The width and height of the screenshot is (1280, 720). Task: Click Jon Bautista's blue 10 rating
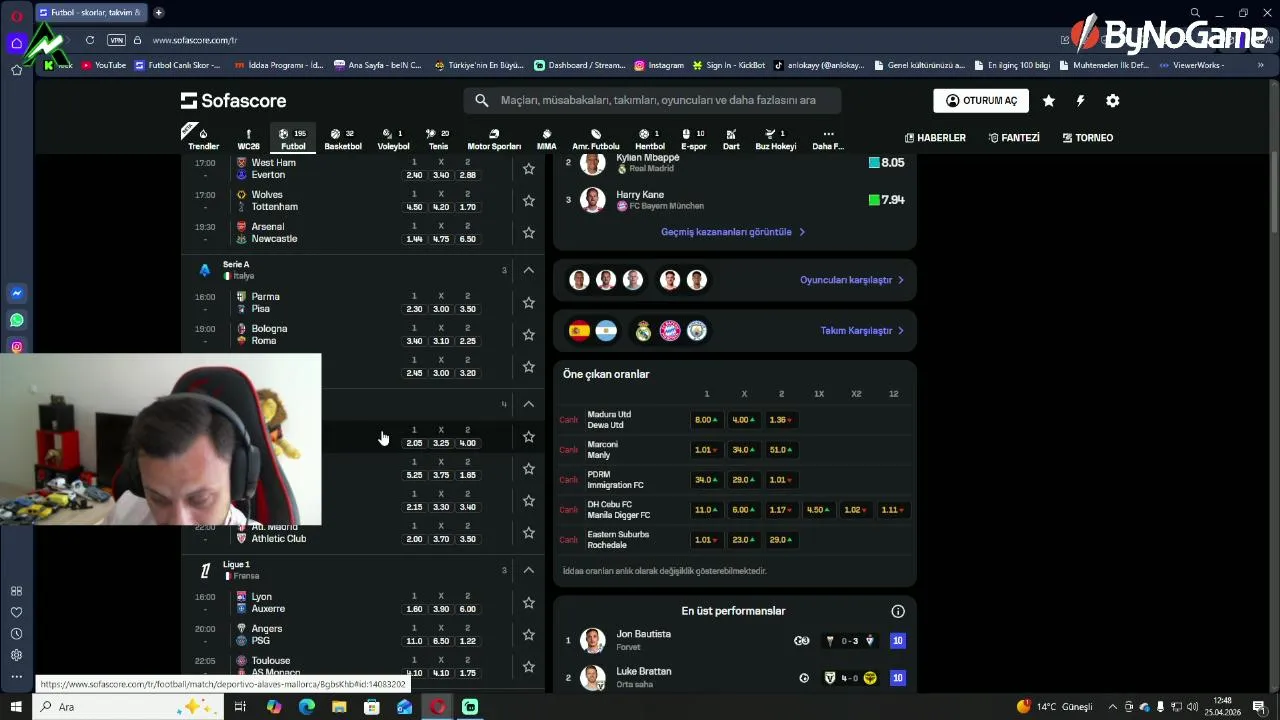click(897, 641)
